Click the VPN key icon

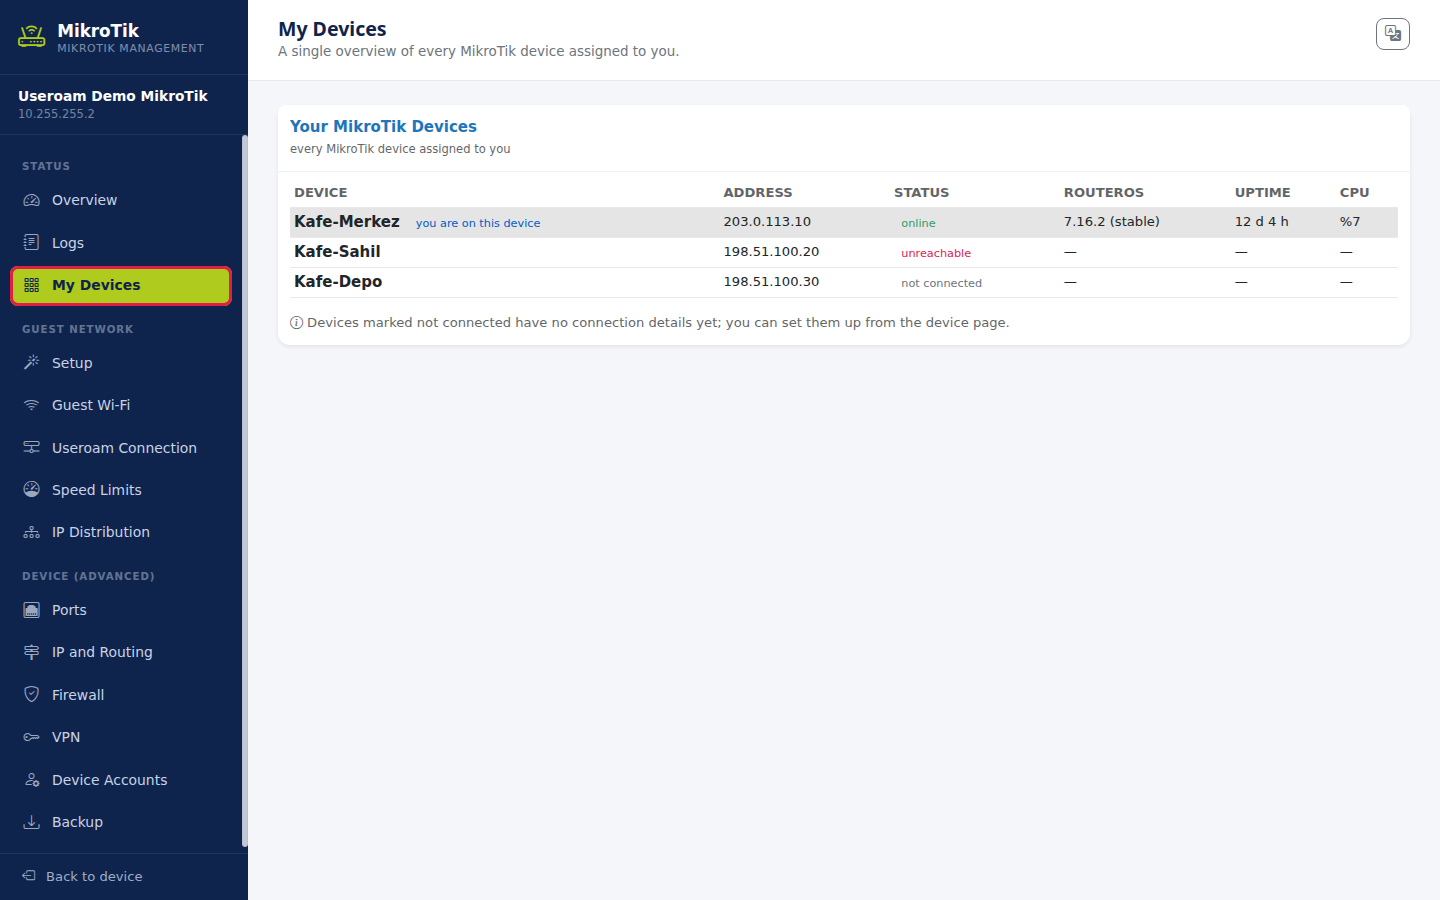32,737
